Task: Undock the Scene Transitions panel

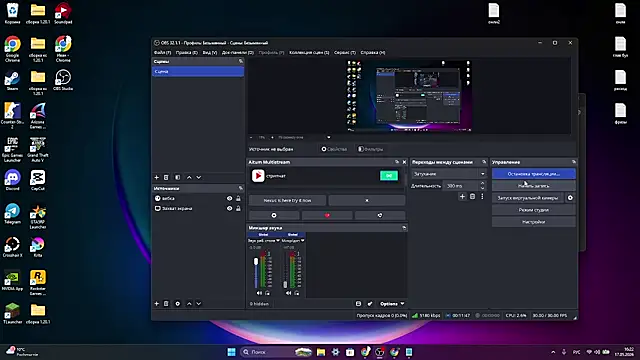Action: click(484, 162)
